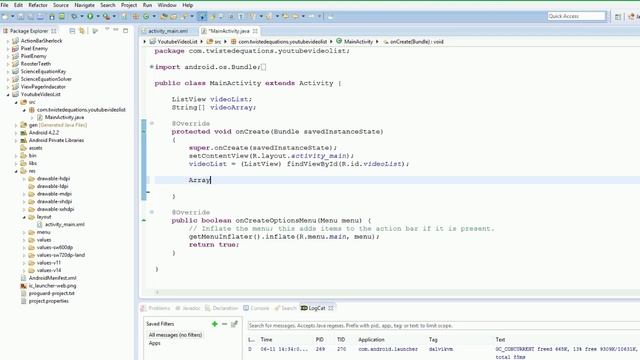Click the Quick Access search field
The image size is (640, 360).
(577, 16)
